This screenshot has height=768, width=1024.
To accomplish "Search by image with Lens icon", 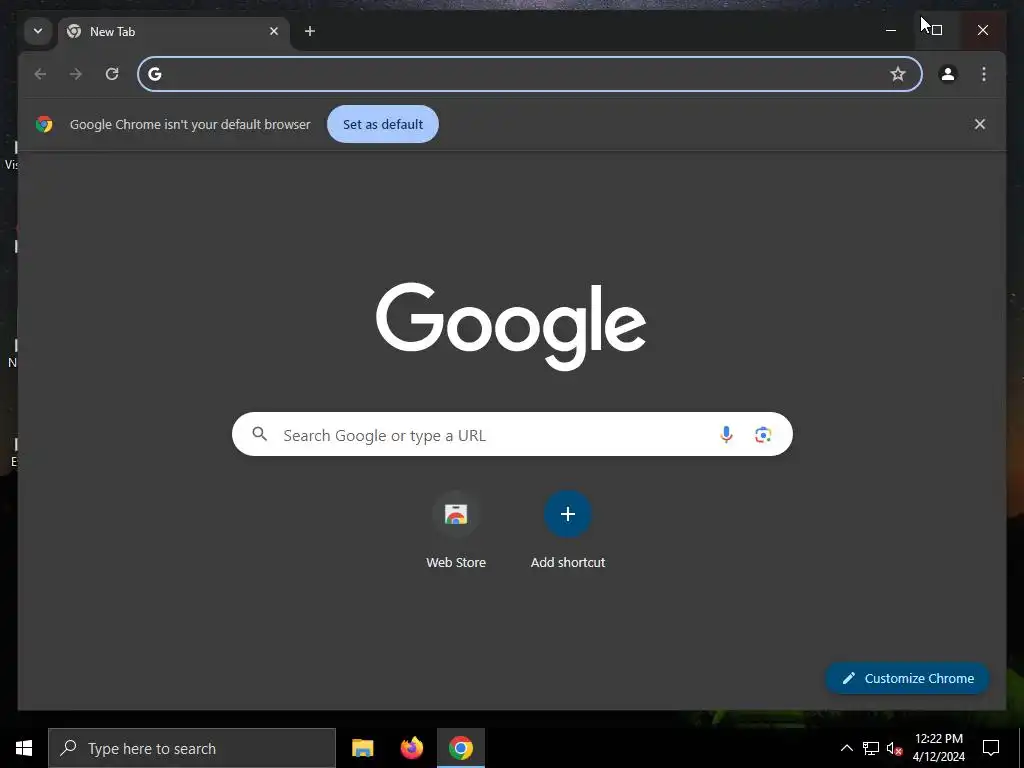I will [x=763, y=434].
